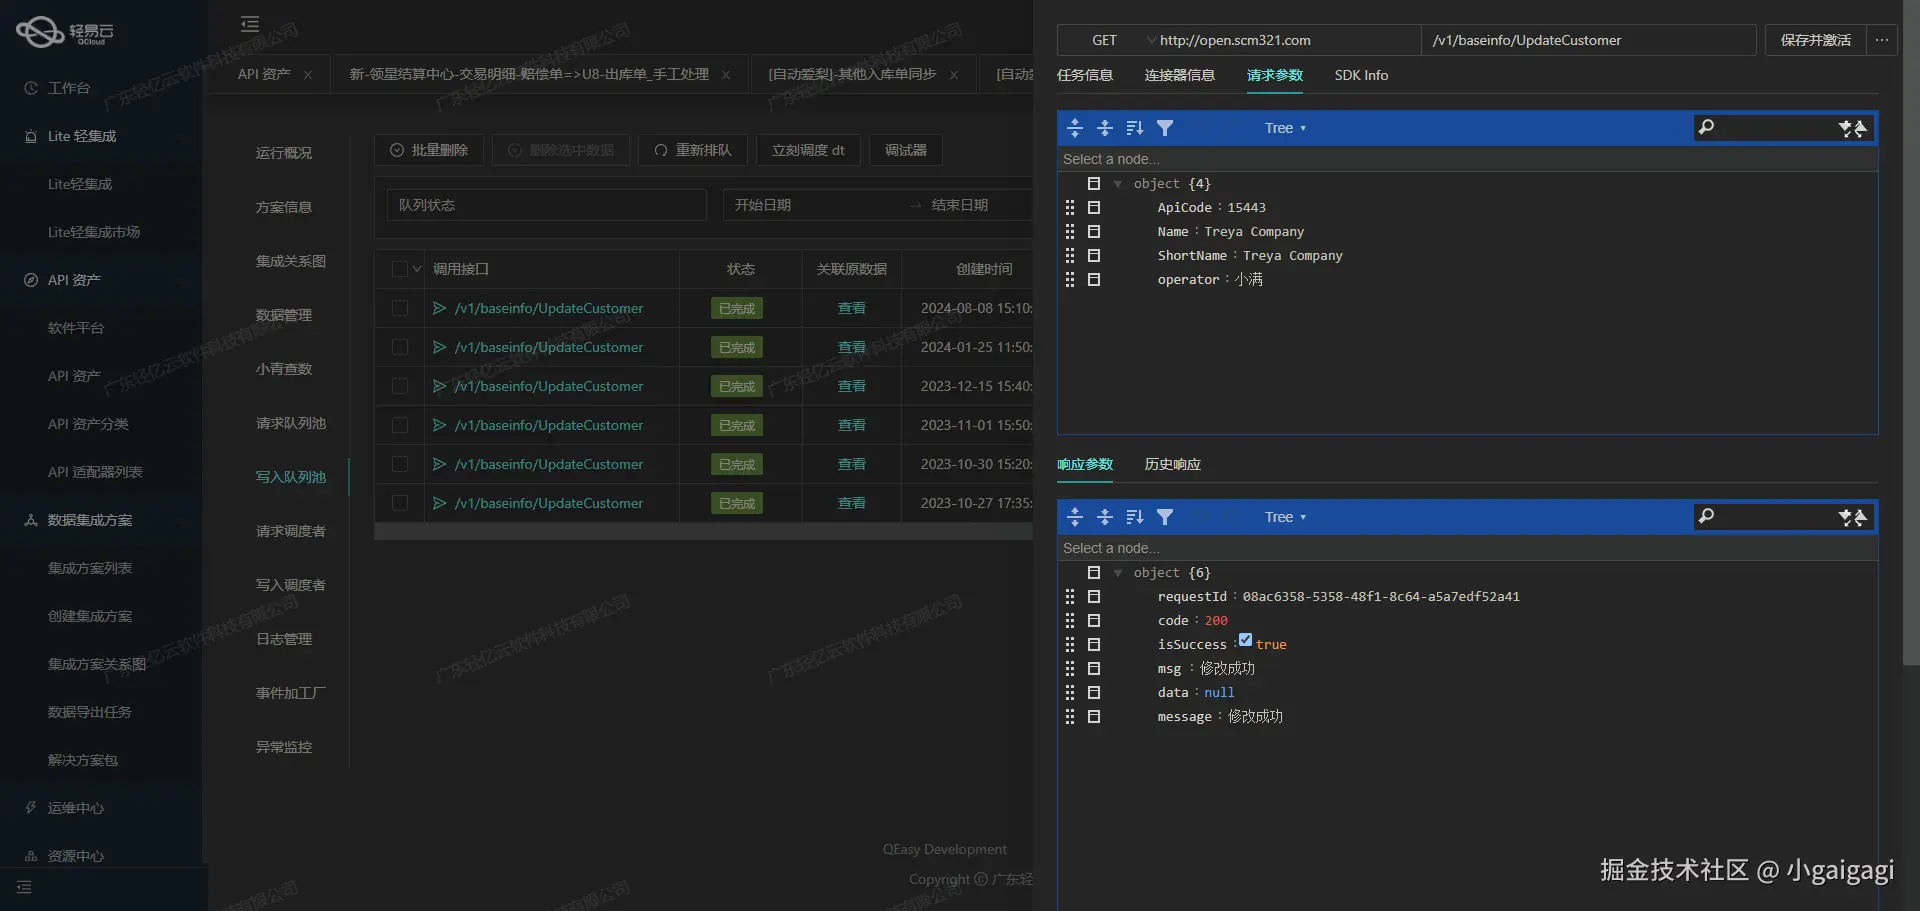Switch to the SDK Info tab
Image resolution: width=1920 pixels, height=911 pixels.
[x=1361, y=75]
